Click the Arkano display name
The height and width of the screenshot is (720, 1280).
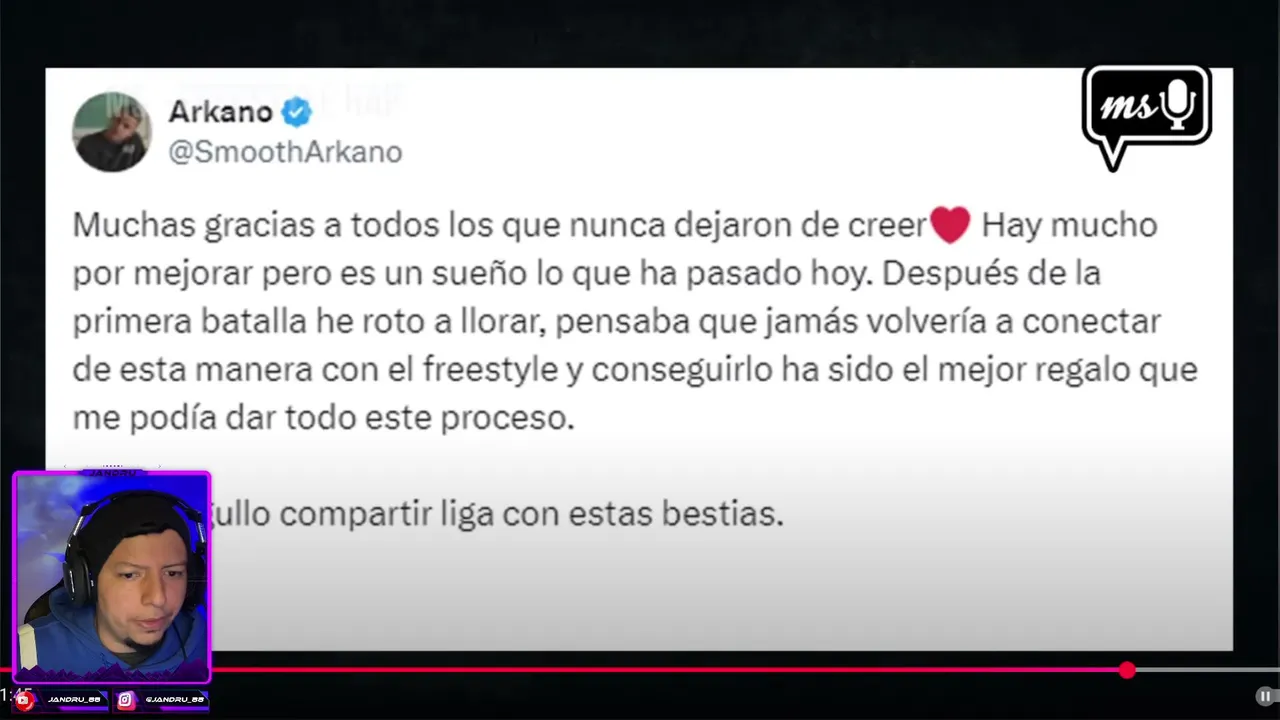pos(220,111)
